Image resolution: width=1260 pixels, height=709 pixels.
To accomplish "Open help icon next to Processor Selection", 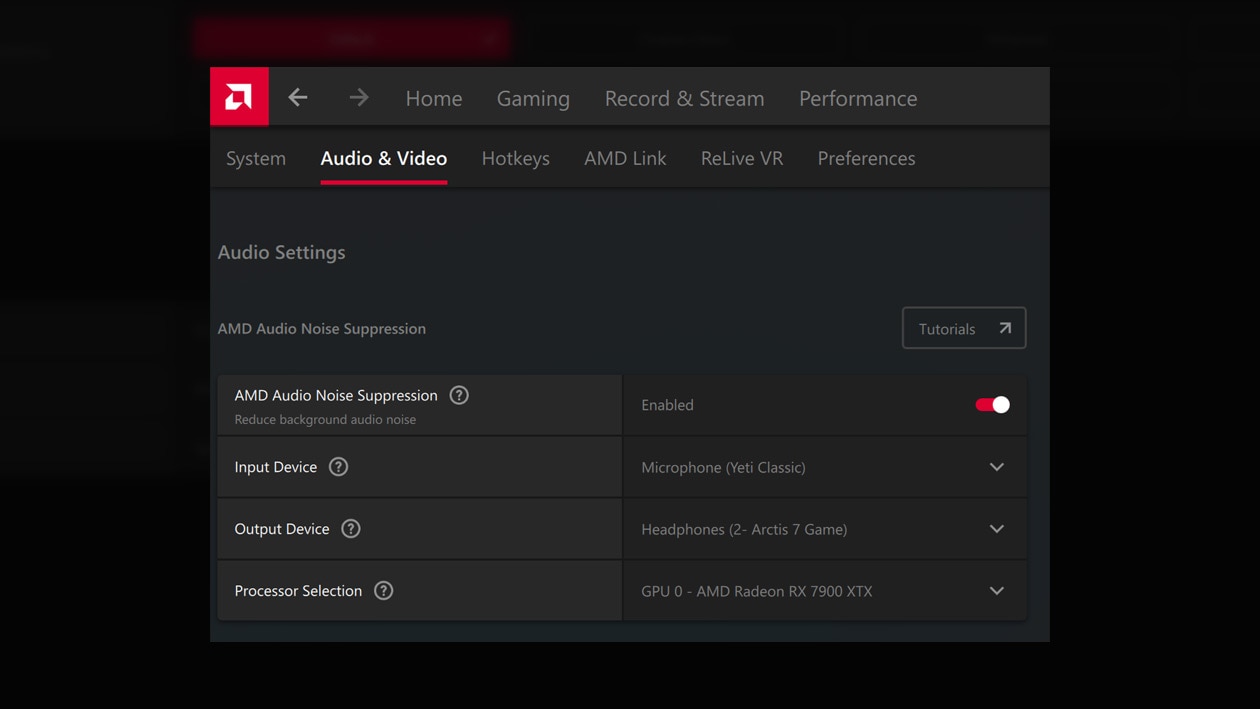I will (383, 591).
